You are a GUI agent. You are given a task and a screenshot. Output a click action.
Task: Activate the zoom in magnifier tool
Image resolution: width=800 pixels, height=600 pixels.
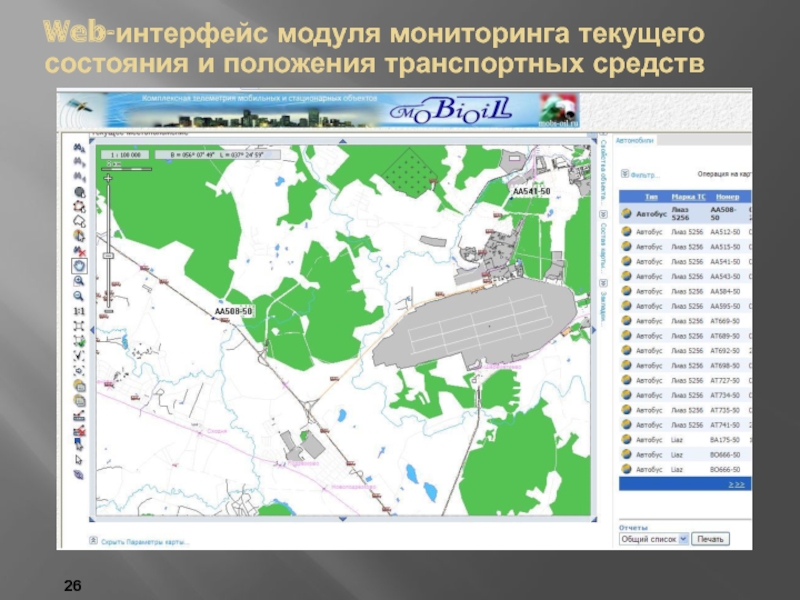[x=79, y=281]
